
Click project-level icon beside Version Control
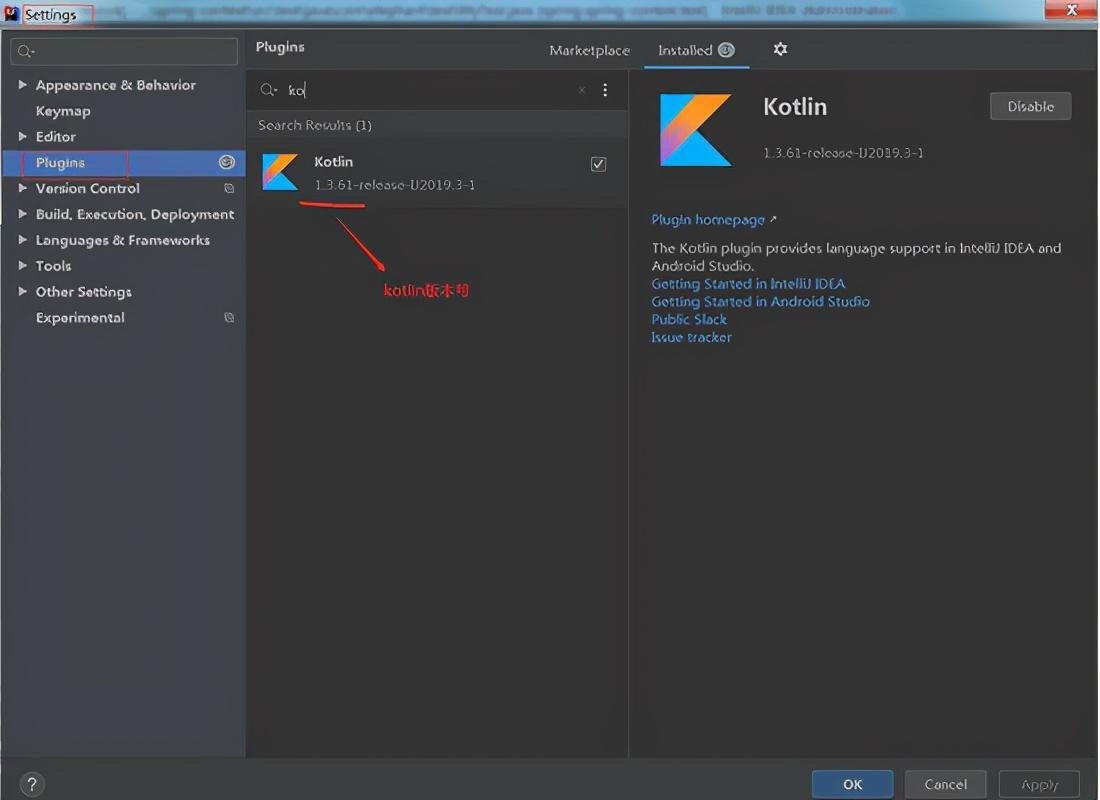[229, 188]
